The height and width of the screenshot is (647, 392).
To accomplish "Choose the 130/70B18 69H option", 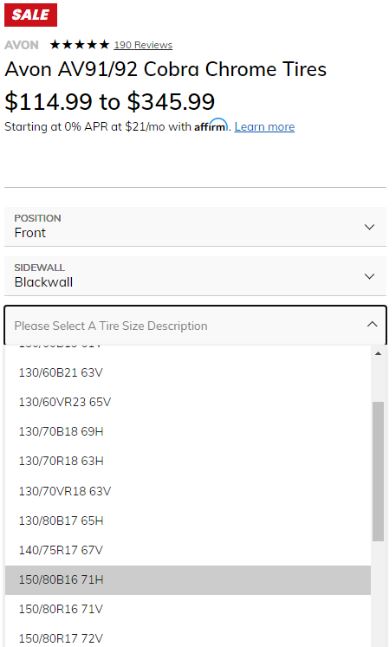I will (188, 432).
